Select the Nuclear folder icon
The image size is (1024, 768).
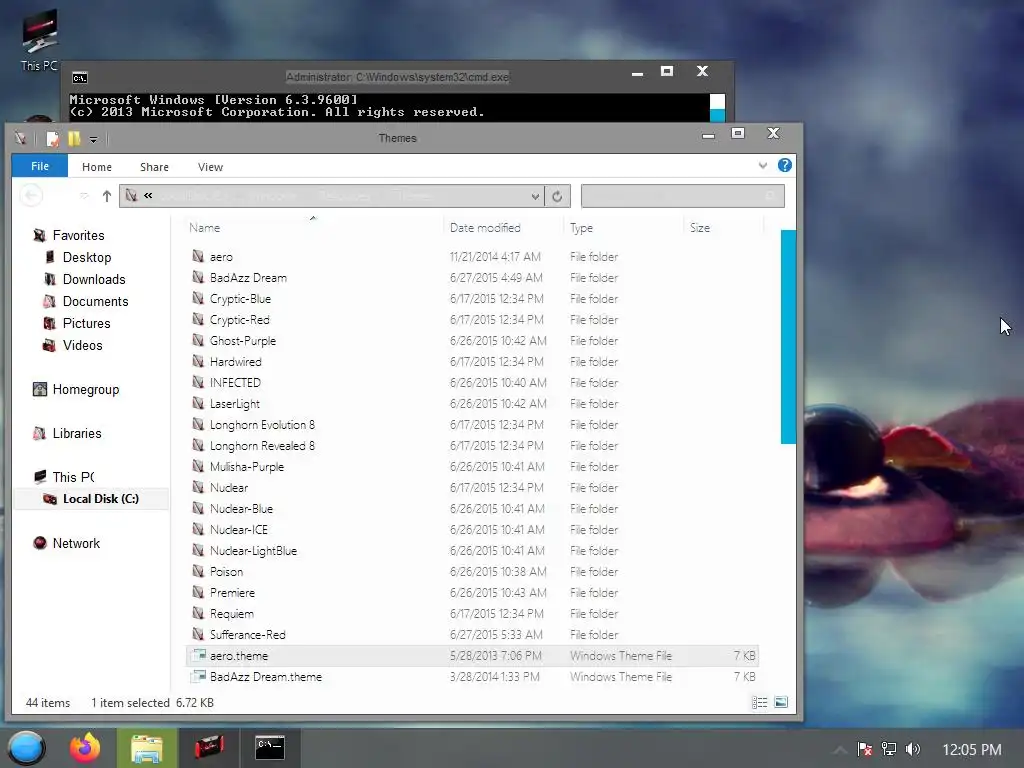click(x=199, y=487)
